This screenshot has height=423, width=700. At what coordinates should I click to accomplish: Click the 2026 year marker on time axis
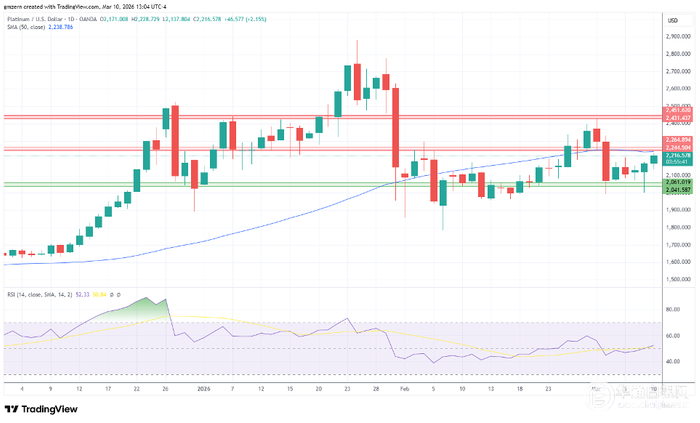pos(204,389)
